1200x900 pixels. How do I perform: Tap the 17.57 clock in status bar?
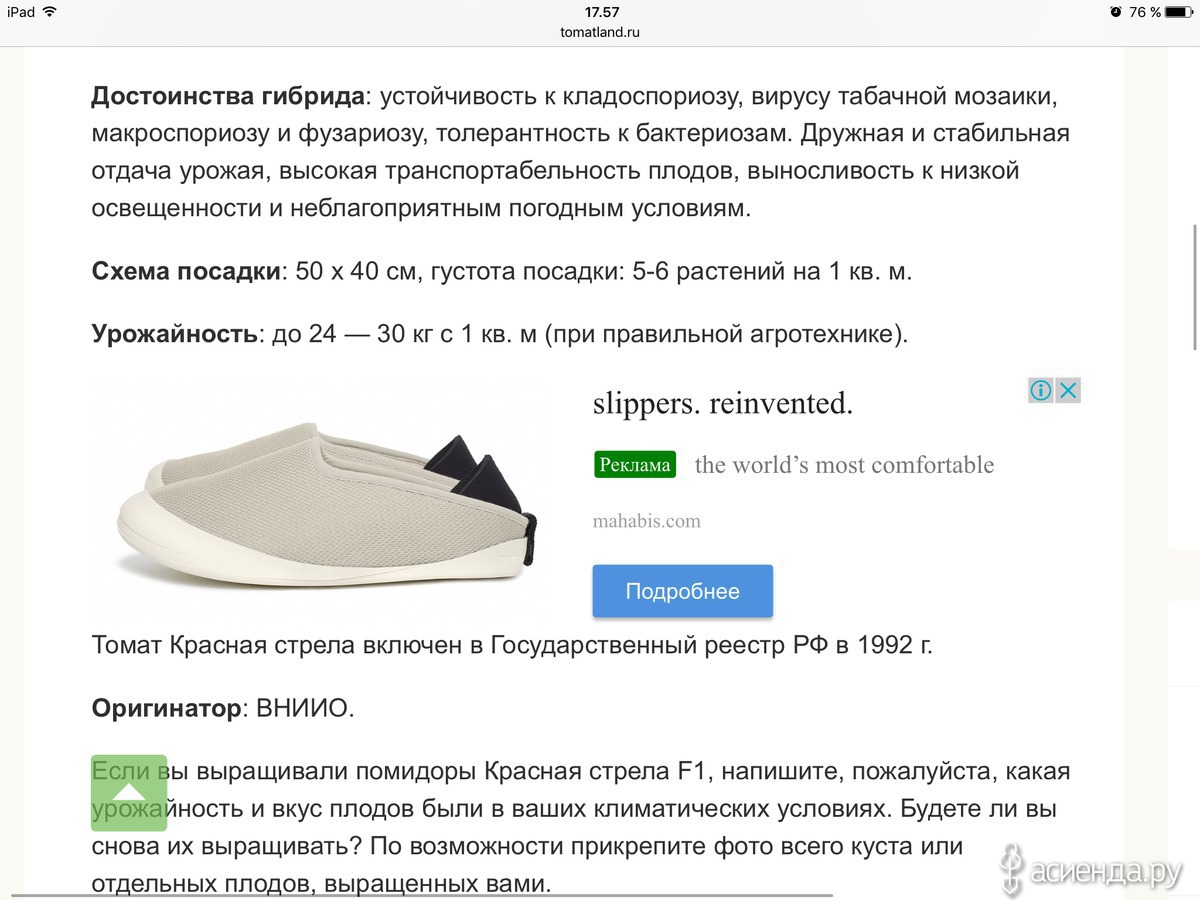point(602,12)
